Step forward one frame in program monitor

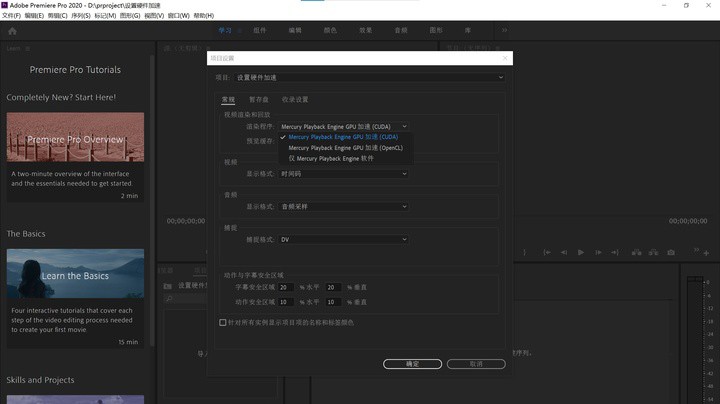pyautogui.click(x=598, y=252)
